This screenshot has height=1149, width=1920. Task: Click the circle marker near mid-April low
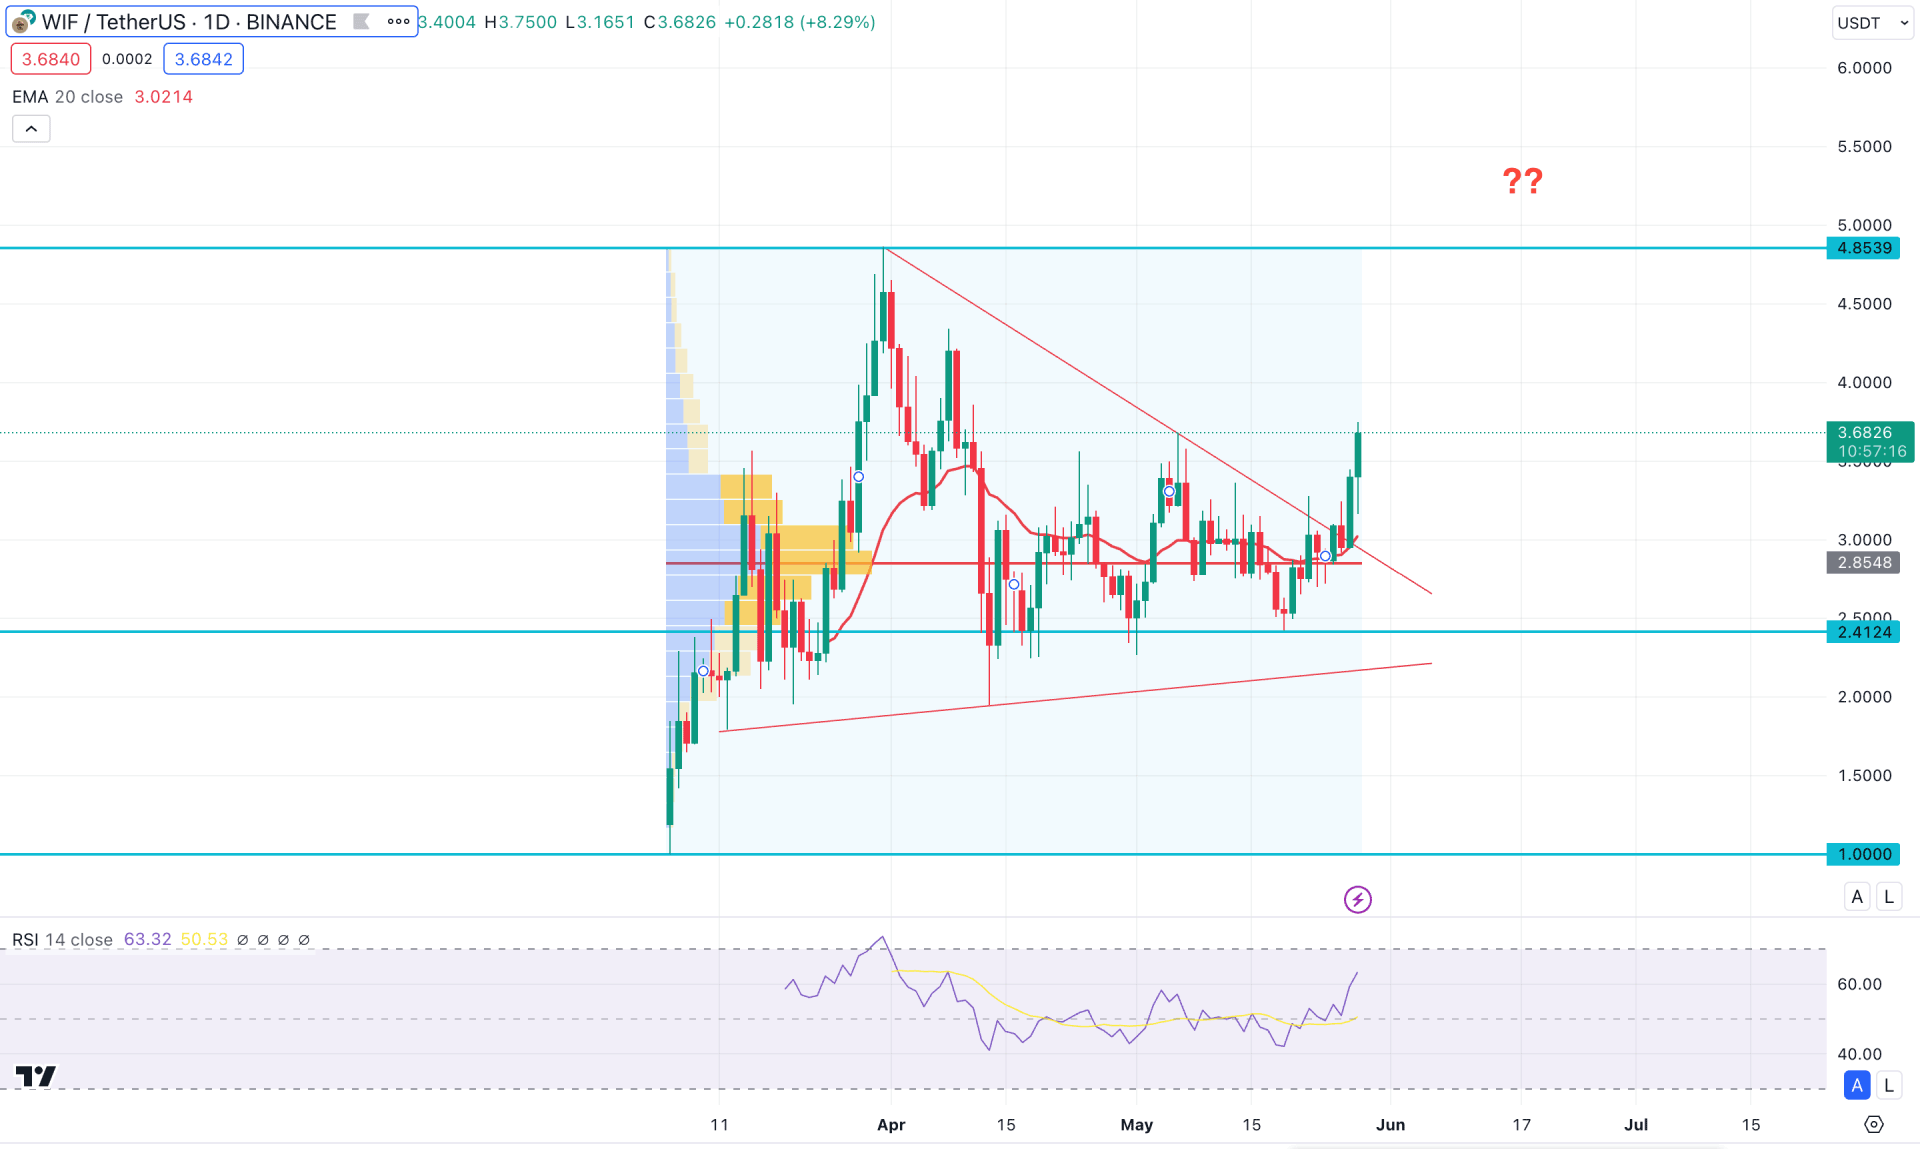[1014, 584]
